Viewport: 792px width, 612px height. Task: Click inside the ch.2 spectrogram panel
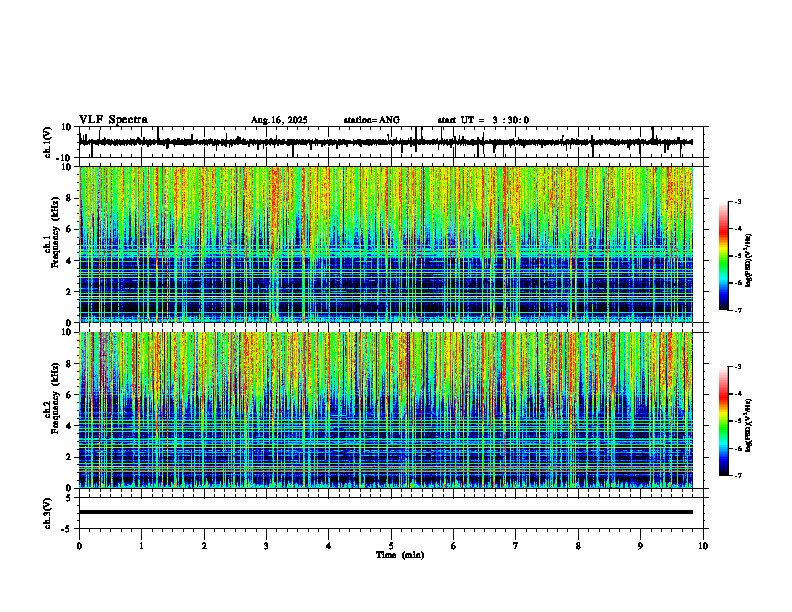(x=386, y=410)
